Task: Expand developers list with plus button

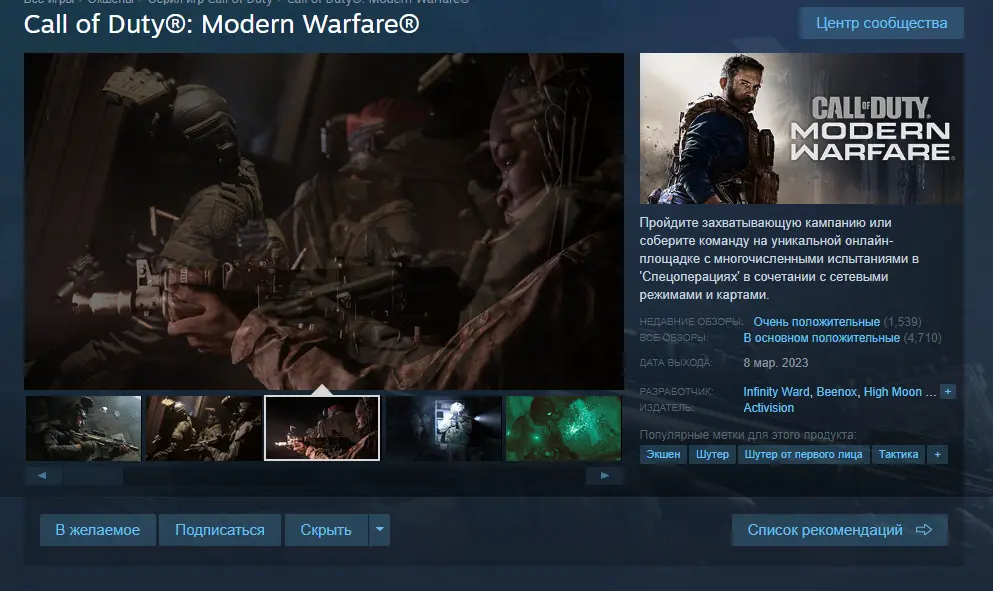Action: (947, 391)
